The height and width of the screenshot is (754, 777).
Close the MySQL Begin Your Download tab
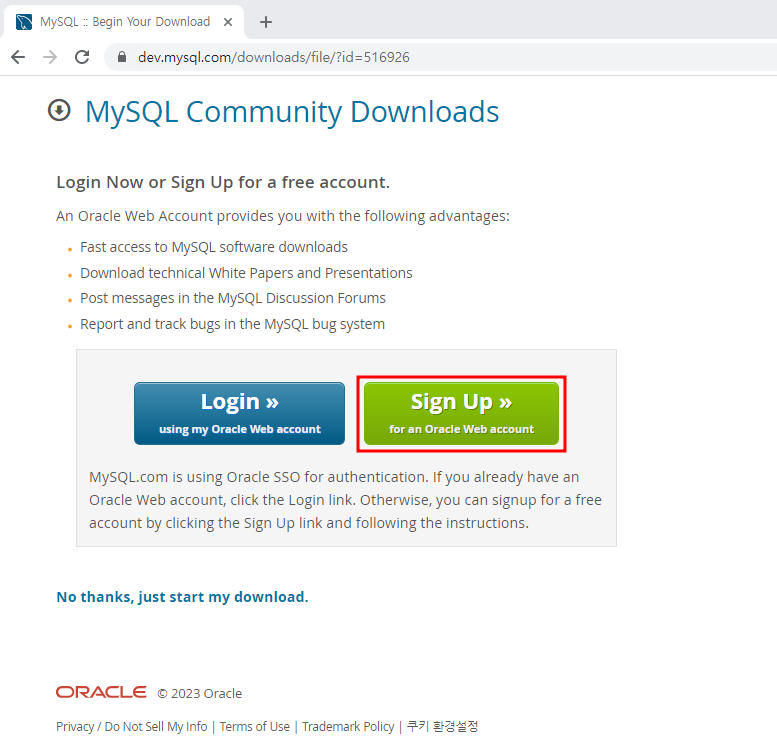(228, 22)
